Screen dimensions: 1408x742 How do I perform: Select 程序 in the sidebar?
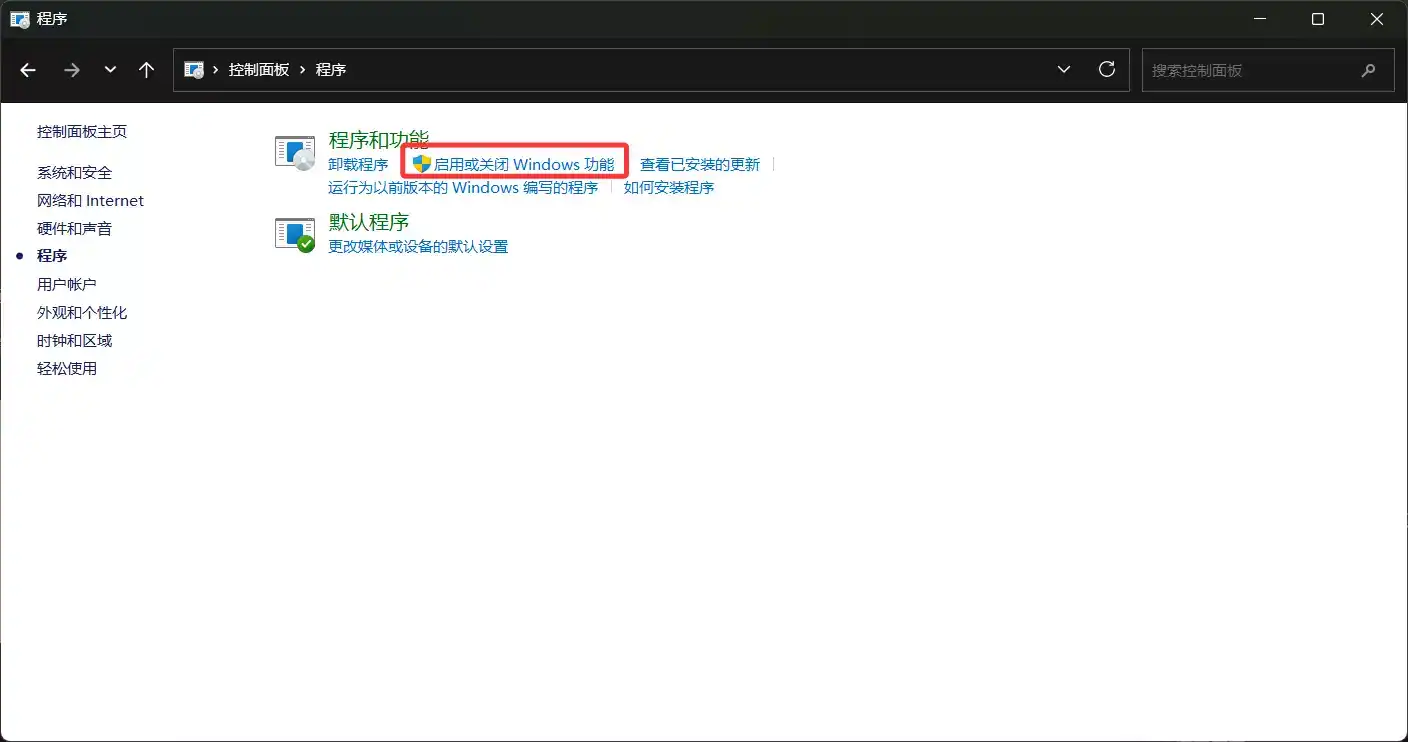click(52, 256)
